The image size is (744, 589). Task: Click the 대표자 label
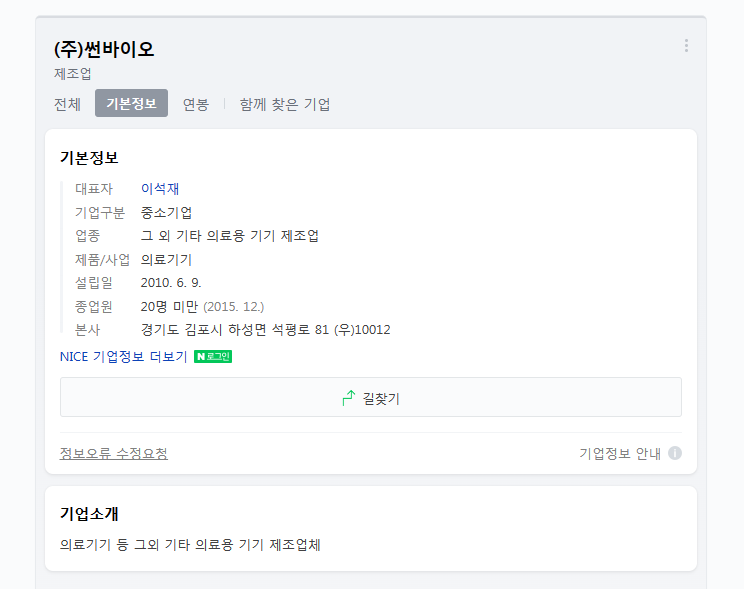pos(94,188)
